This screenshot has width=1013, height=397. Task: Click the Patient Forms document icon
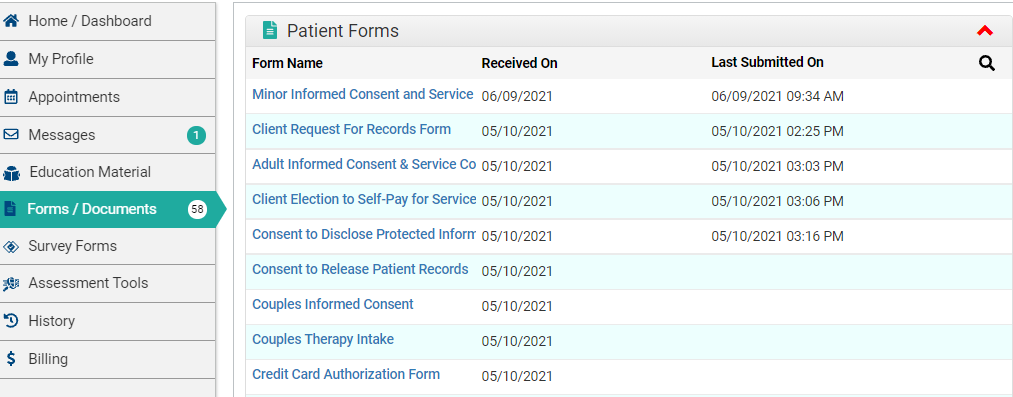pos(269,30)
